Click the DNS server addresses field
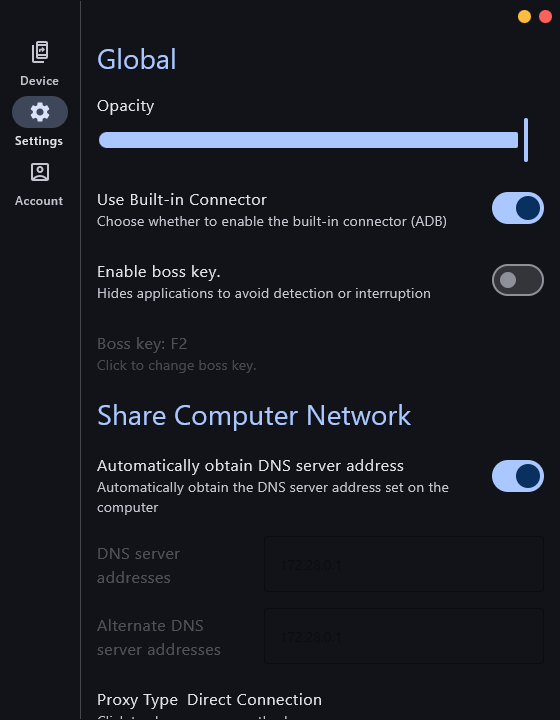 pyautogui.click(x=404, y=564)
